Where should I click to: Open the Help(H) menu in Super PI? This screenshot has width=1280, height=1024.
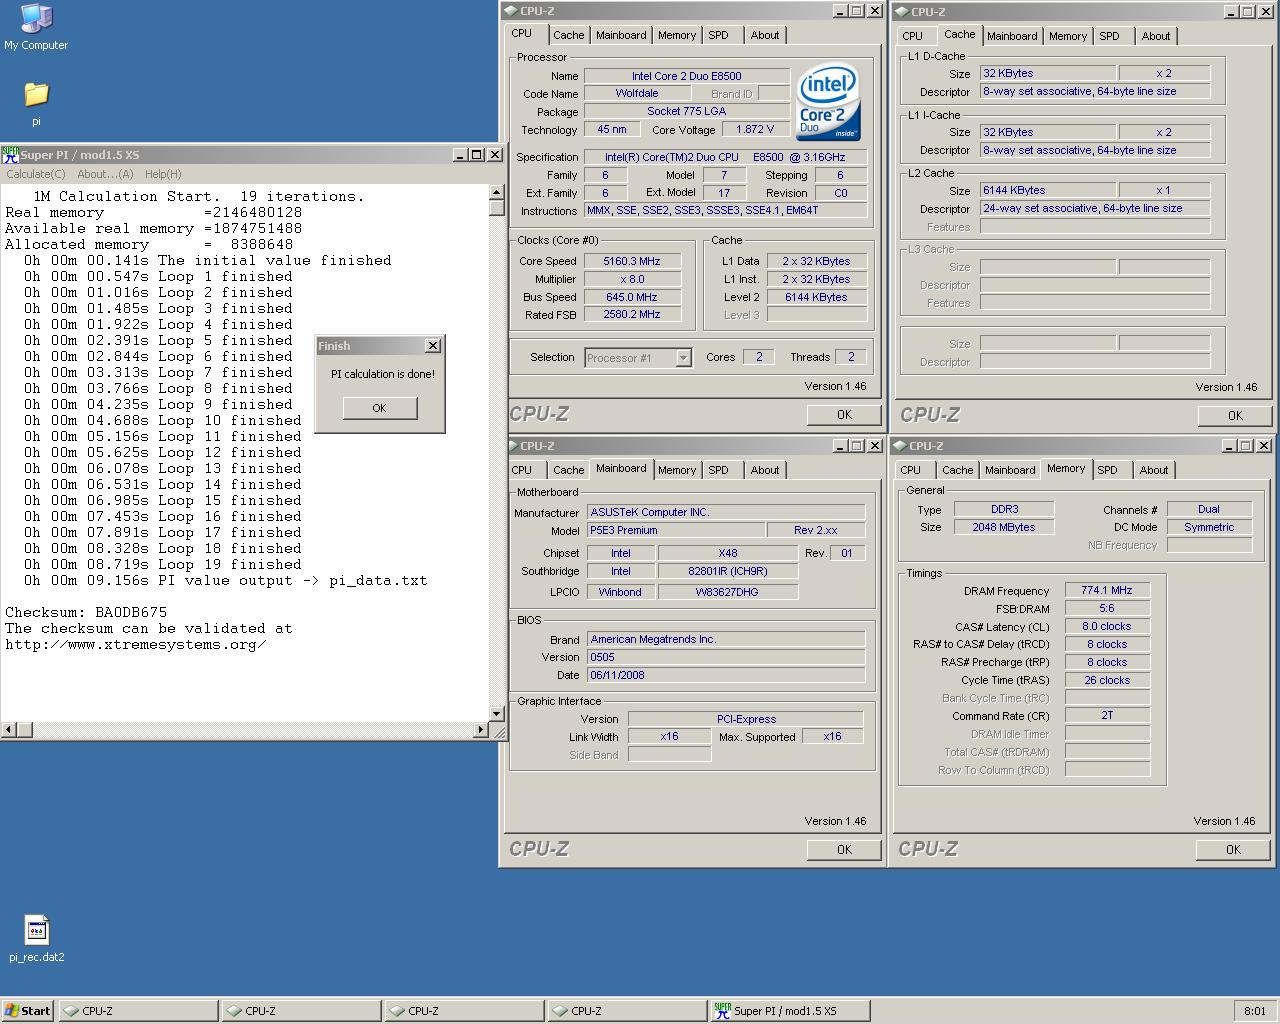[163, 174]
